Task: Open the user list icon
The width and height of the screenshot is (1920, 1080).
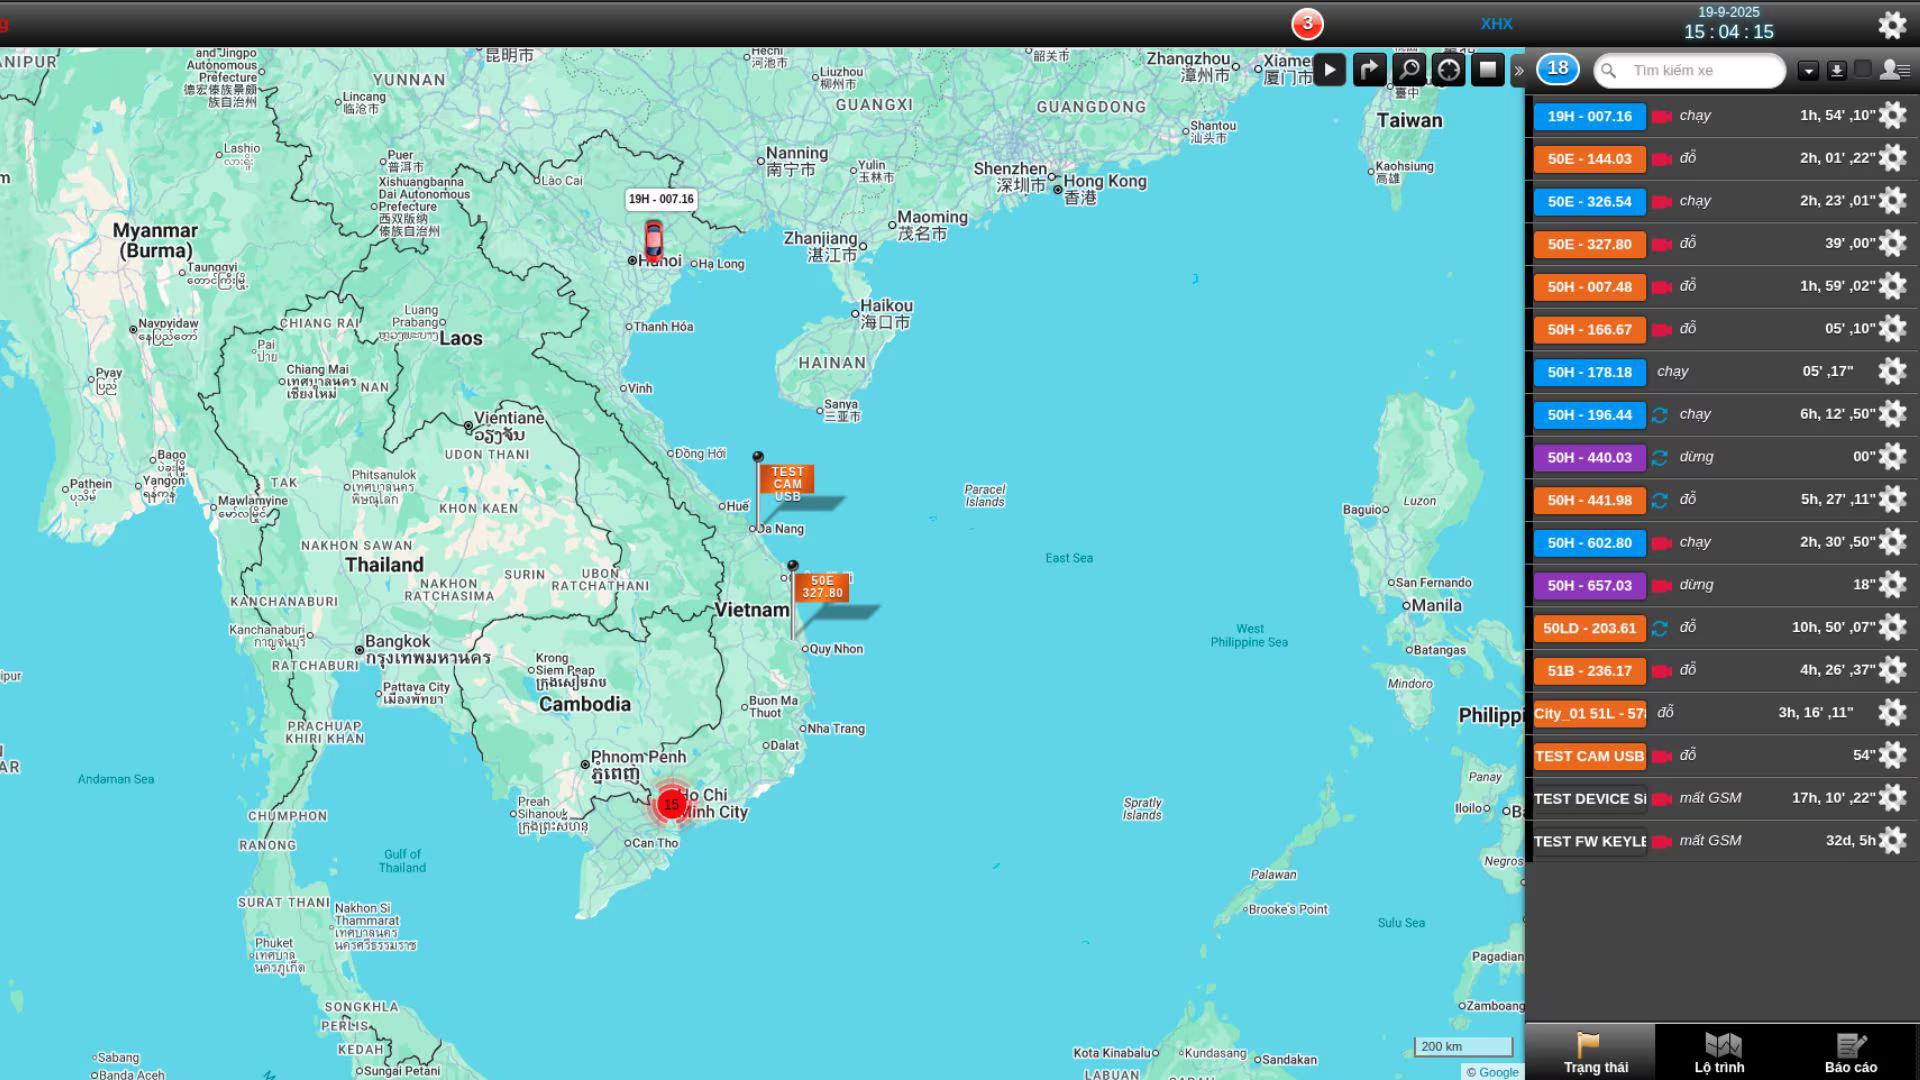Action: [1894, 70]
